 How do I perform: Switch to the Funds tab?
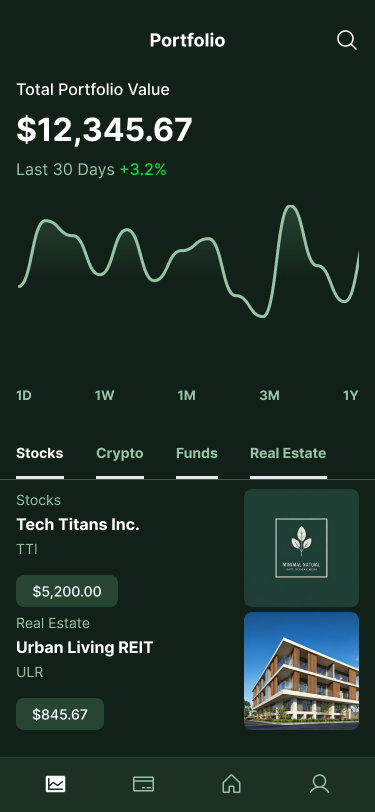point(197,454)
